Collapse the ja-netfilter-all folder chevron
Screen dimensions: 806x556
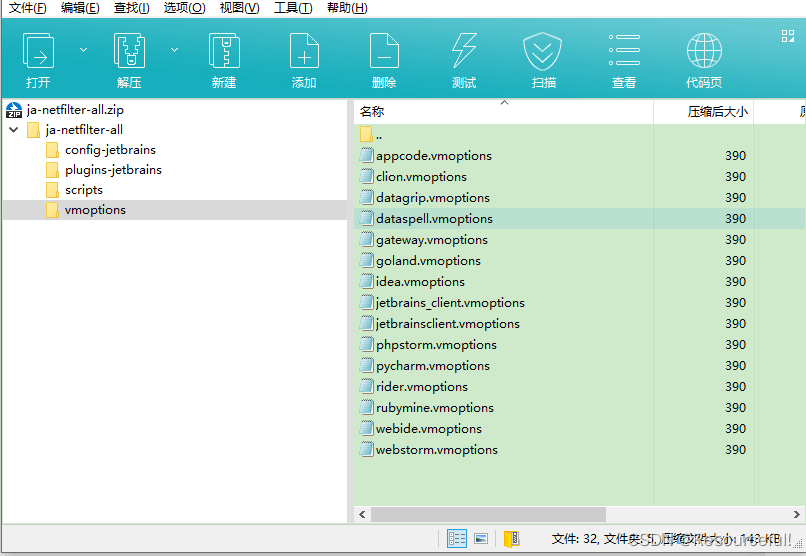[14, 129]
